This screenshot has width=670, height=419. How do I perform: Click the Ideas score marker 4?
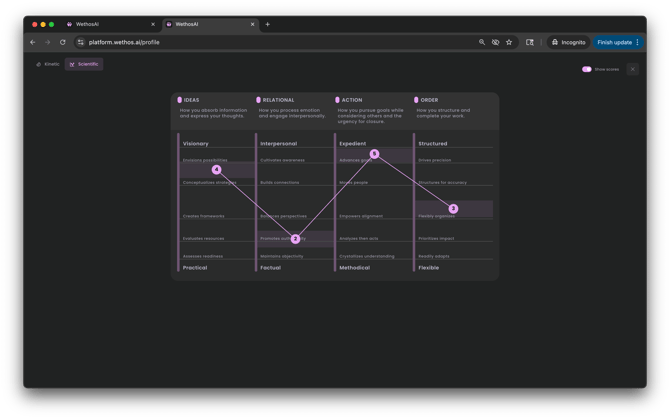(216, 170)
